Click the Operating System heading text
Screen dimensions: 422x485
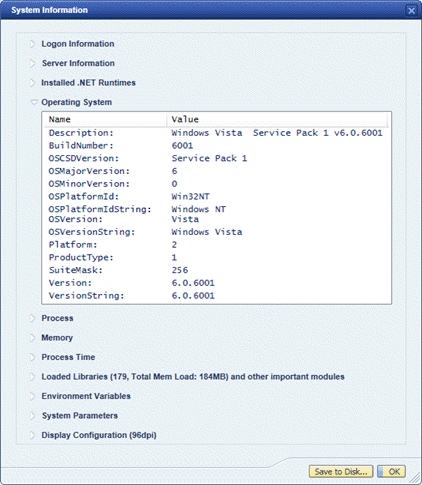click(76, 102)
